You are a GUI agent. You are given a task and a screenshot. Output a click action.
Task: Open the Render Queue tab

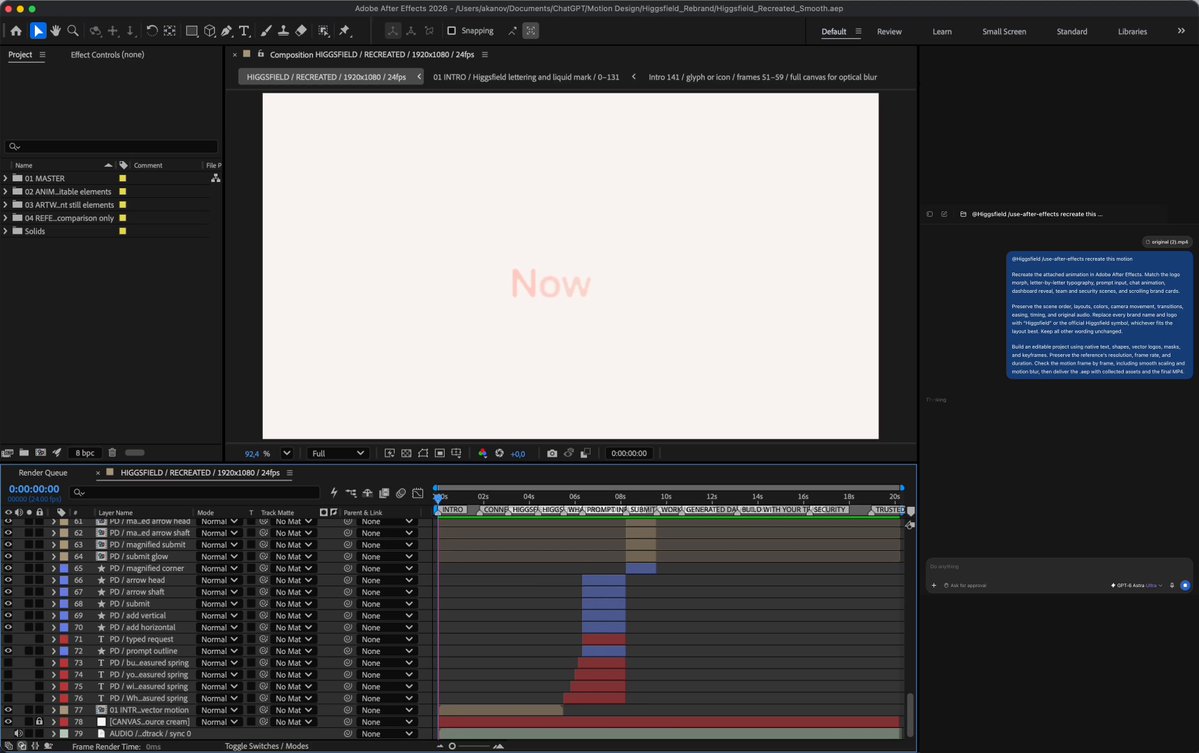[x=43, y=472]
